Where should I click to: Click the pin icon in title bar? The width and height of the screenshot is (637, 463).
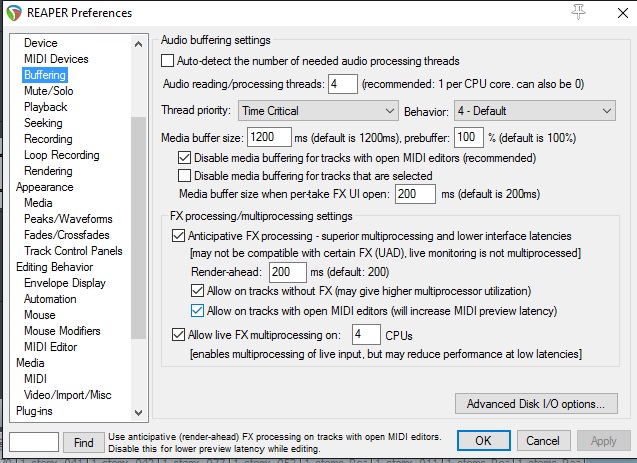click(x=578, y=12)
